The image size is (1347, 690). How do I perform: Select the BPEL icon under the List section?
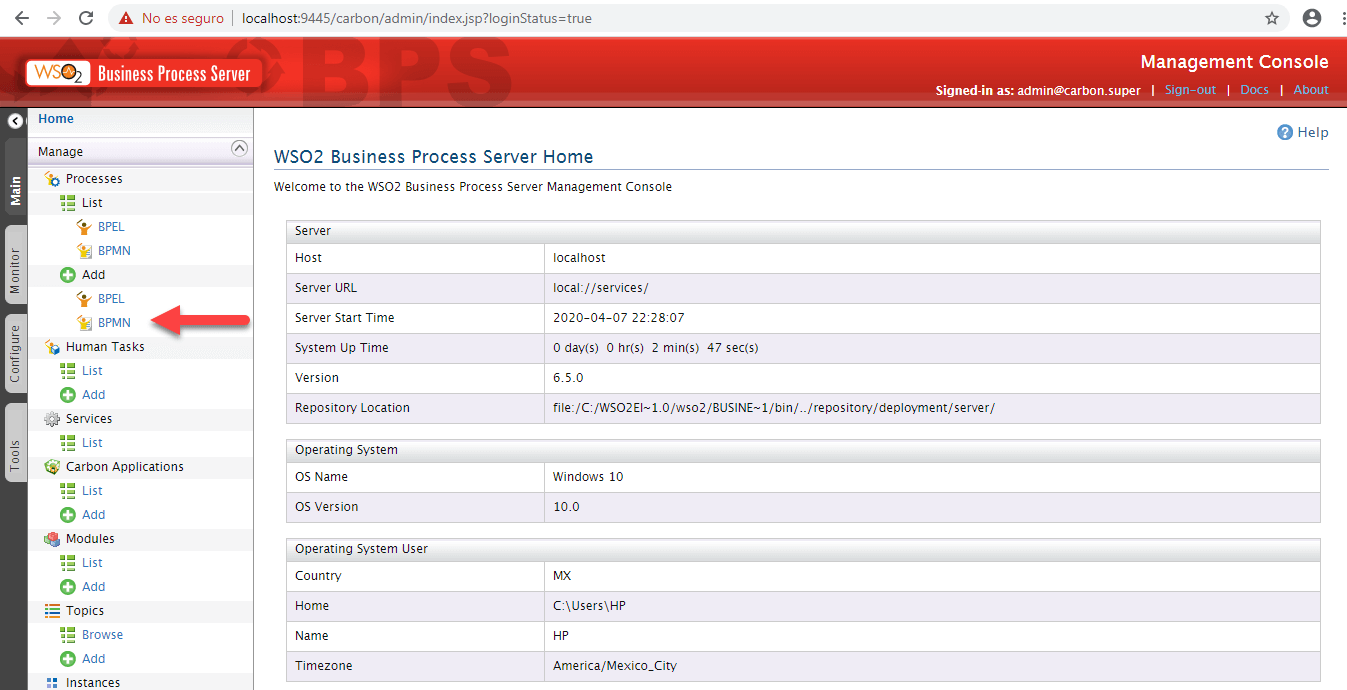click(x=85, y=226)
